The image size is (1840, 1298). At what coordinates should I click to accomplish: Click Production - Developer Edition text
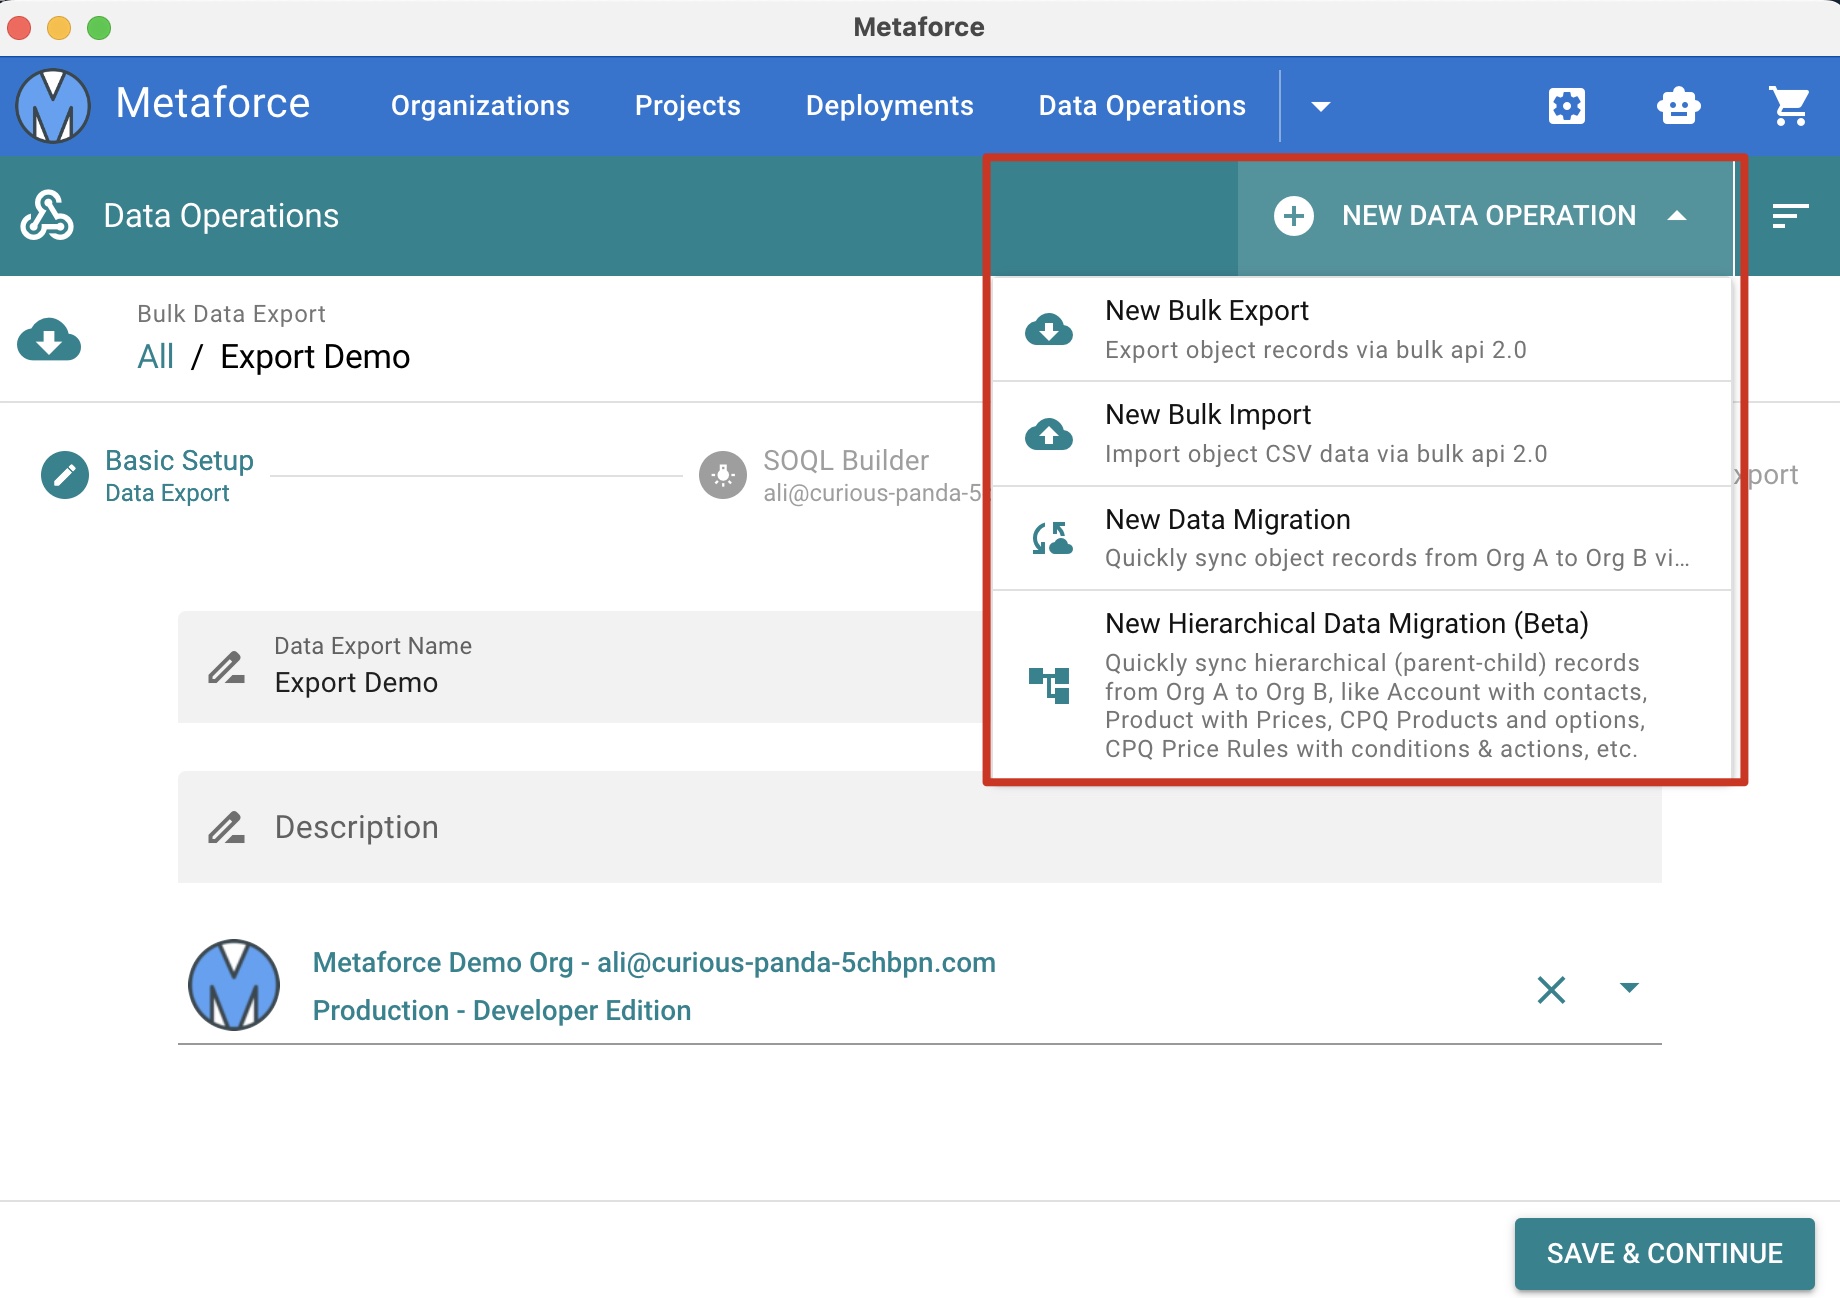(x=502, y=1011)
